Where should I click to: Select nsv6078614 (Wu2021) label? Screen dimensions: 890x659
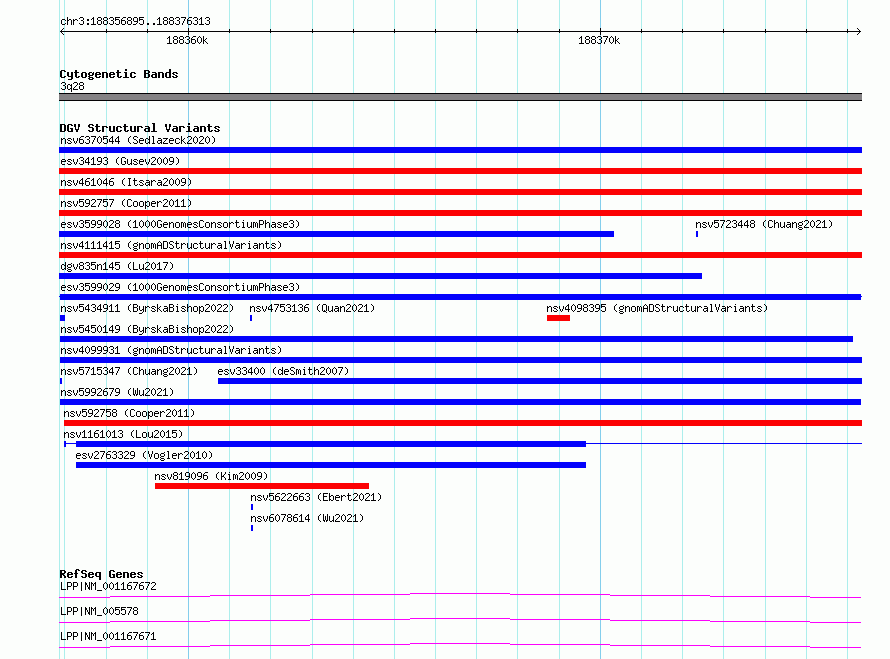pyautogui.click(x=307, y=518)
